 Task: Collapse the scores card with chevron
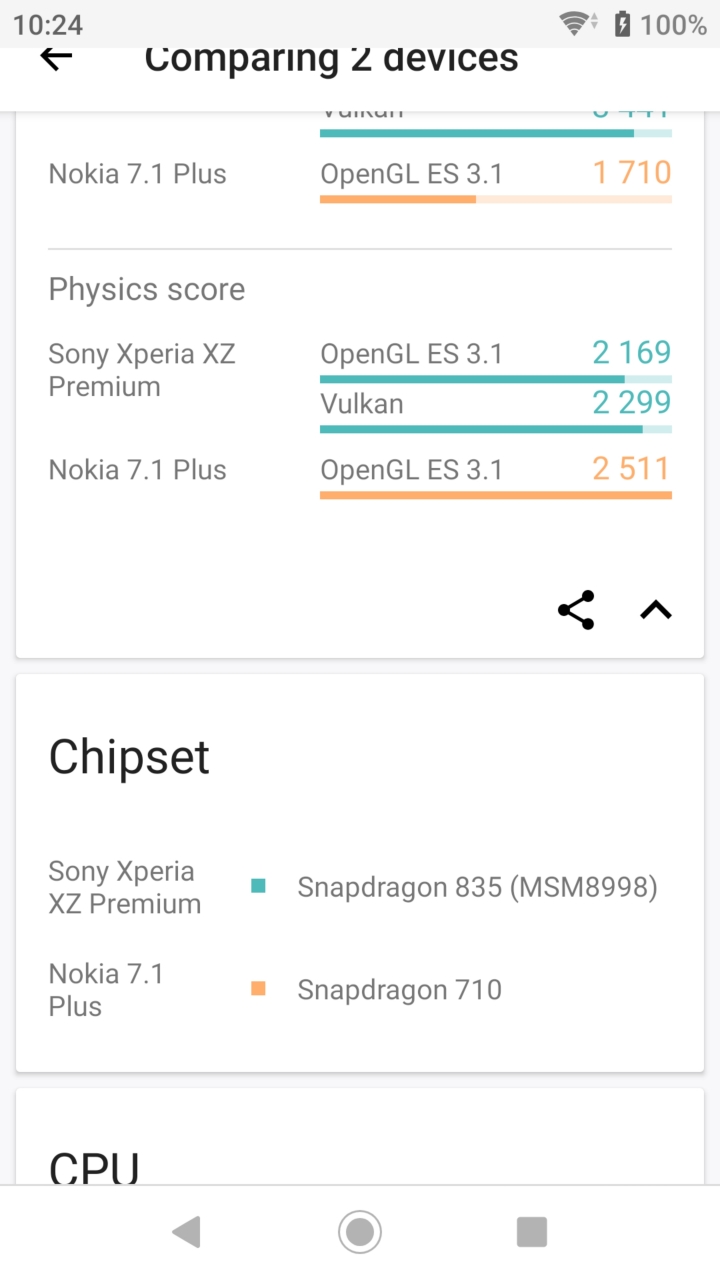pyautogui.click(x=656, y=610)
